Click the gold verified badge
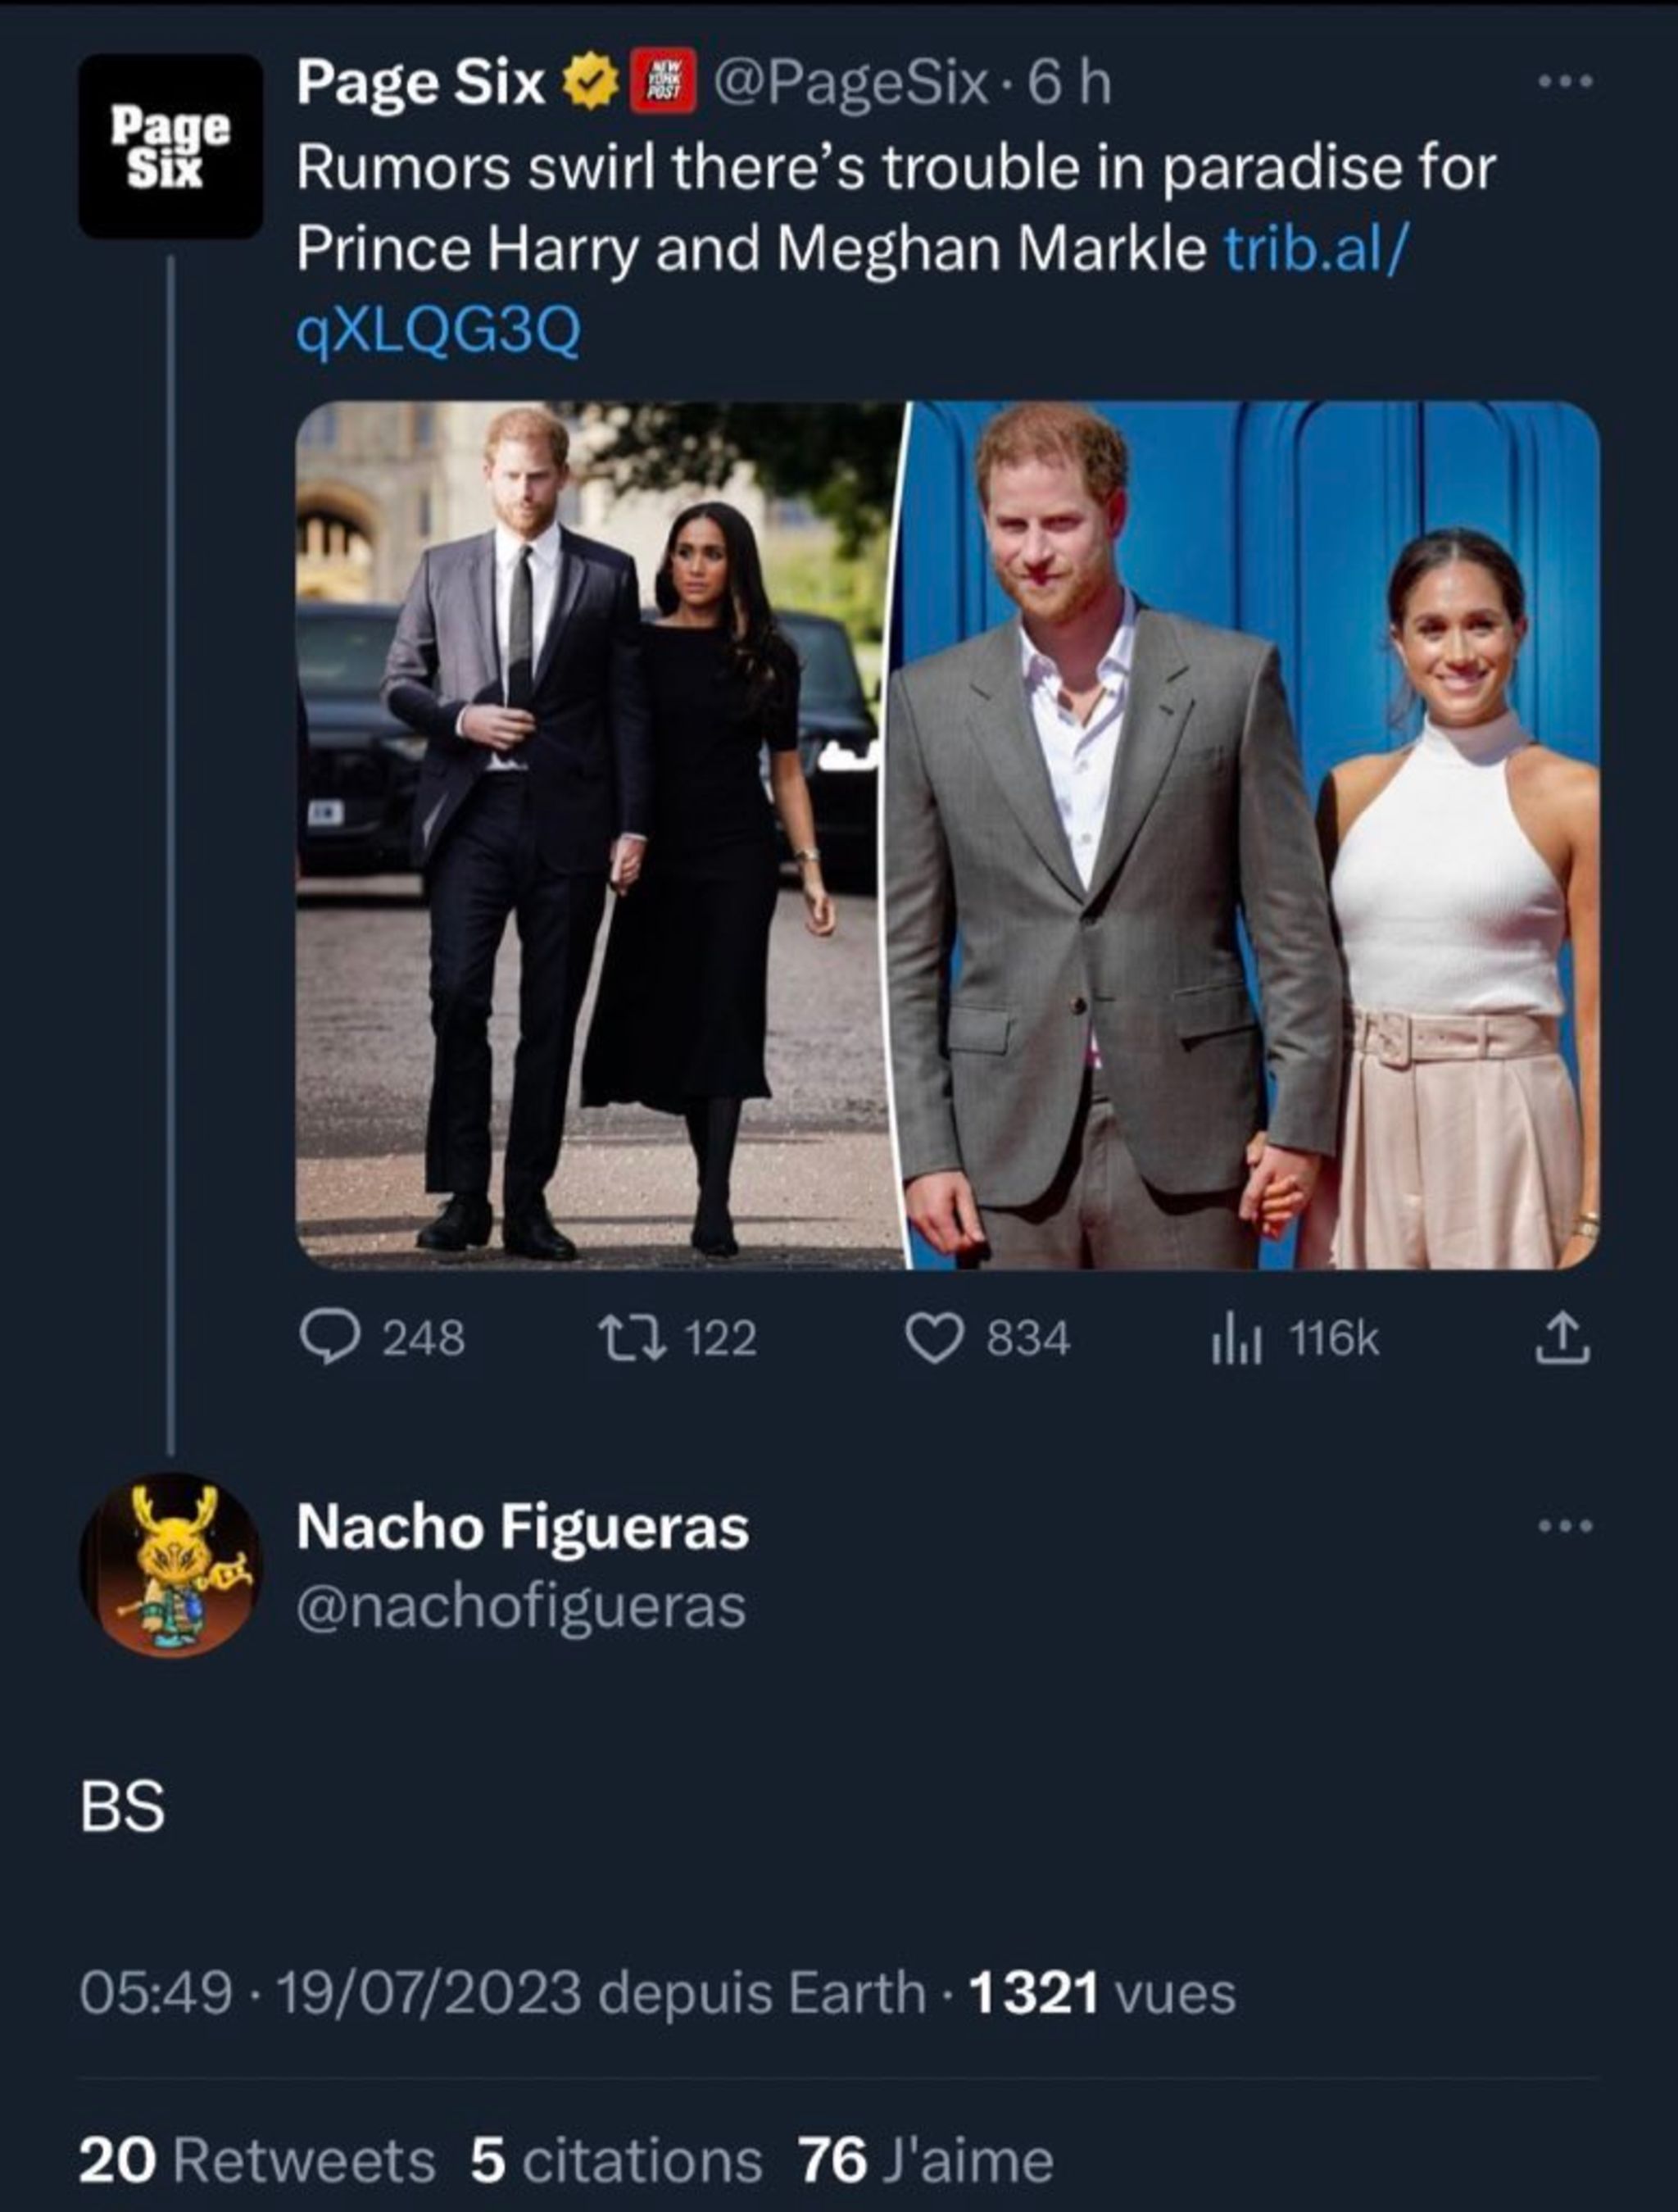Screen dimensions: 1678x2212 [x=591, y=83]
